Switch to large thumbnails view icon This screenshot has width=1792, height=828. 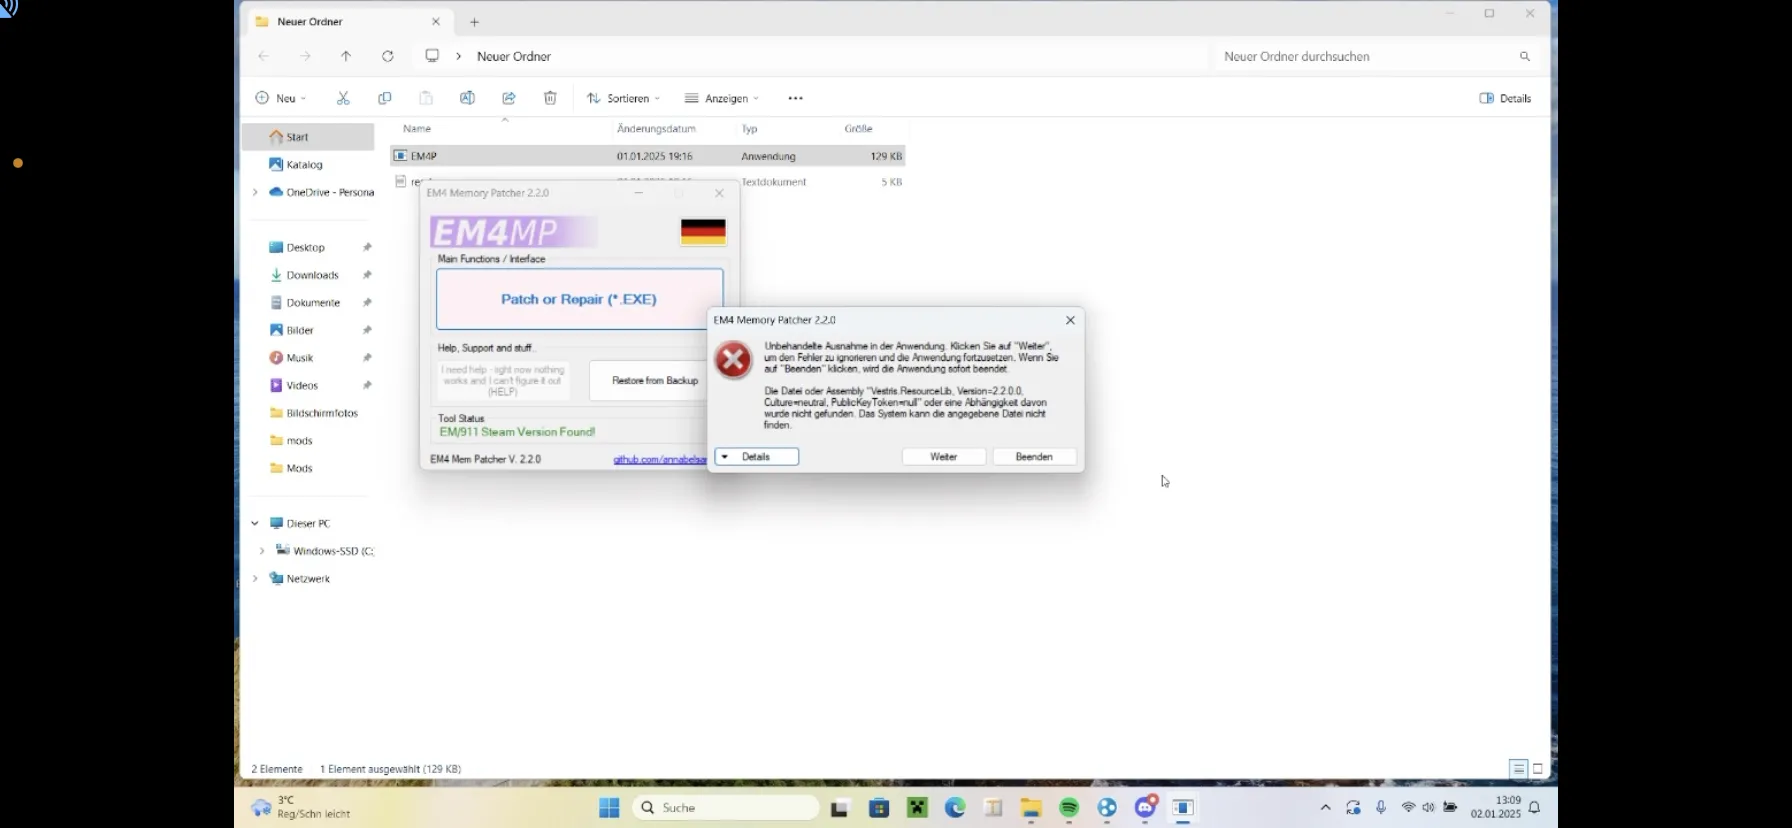[1538, 769]
